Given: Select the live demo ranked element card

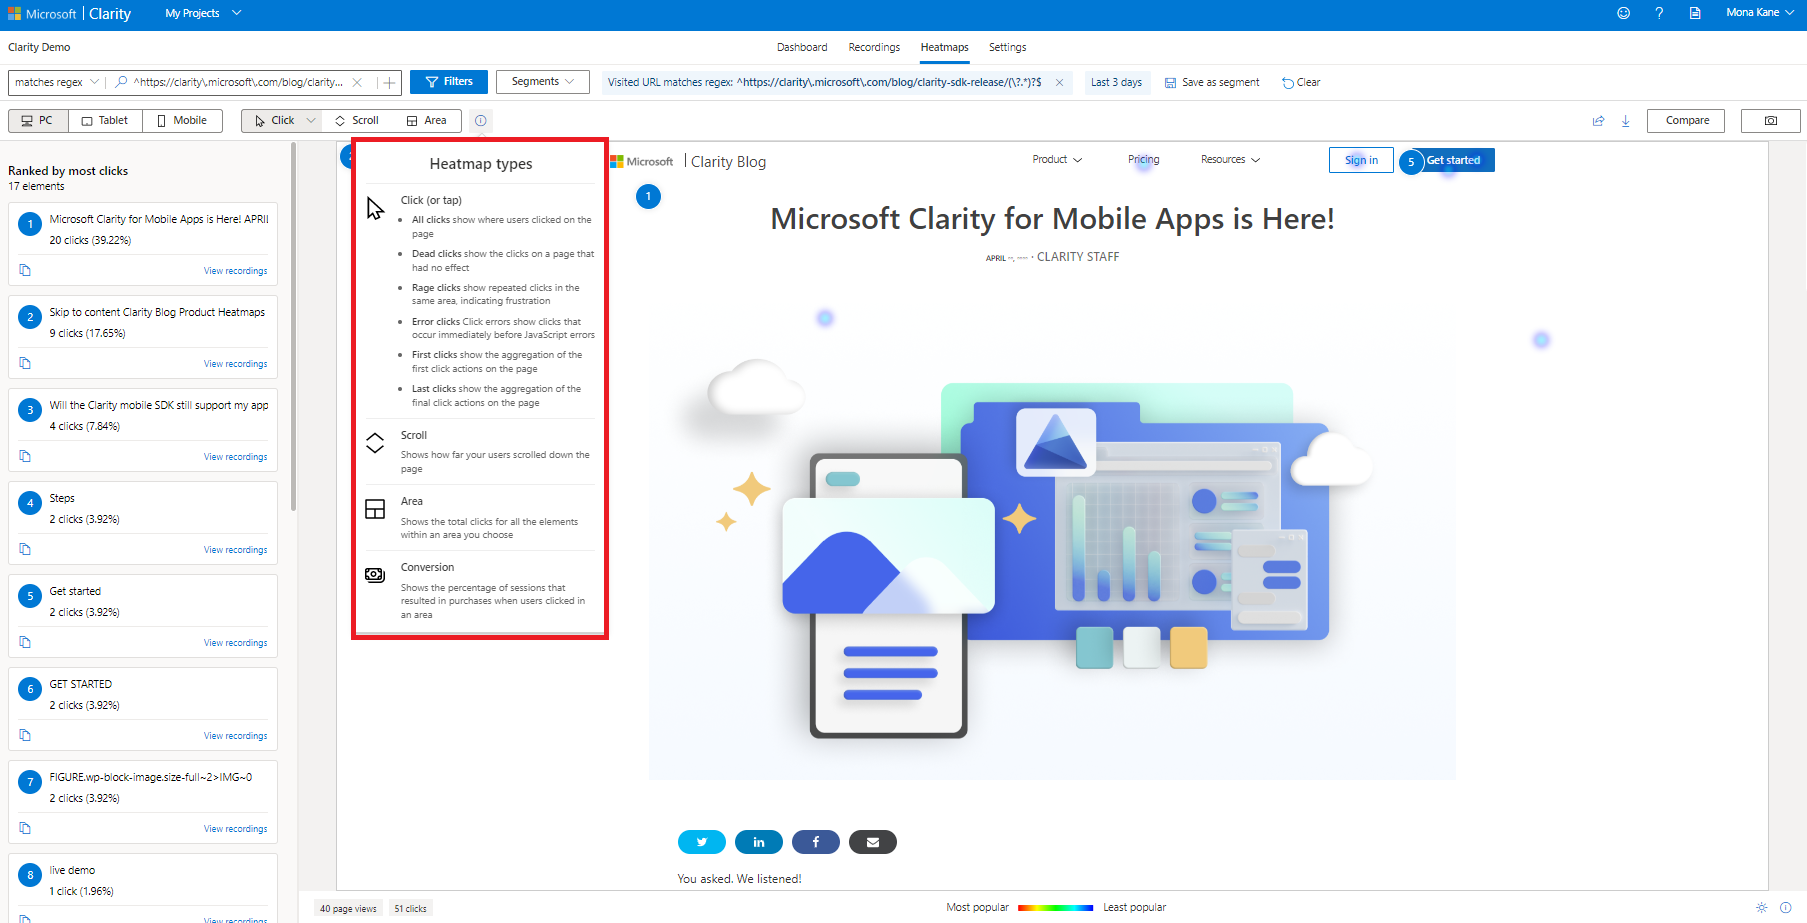Looking at the screenshot, I should 143,887.
